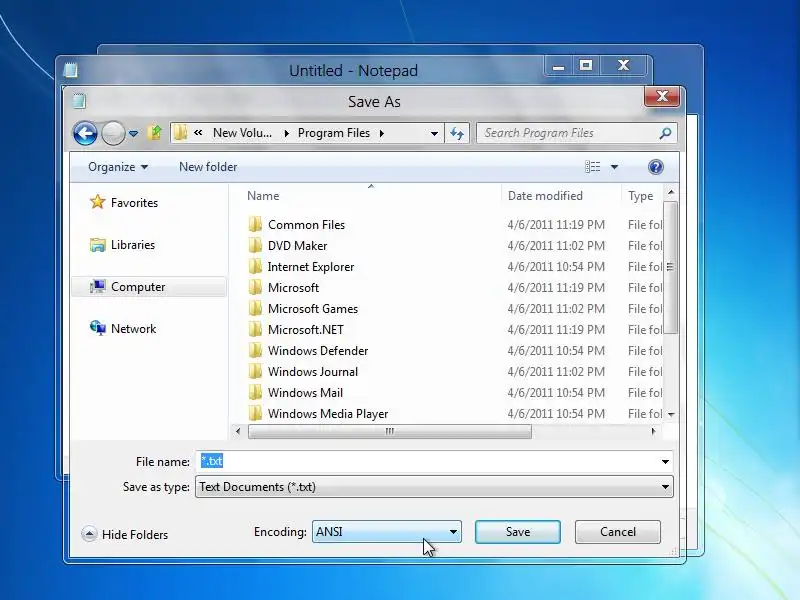Image resolution: width=800 pixels, height=600 pixels.
Task: Select the Internet Explorer folder icon
Action: [x=255, y=266]
